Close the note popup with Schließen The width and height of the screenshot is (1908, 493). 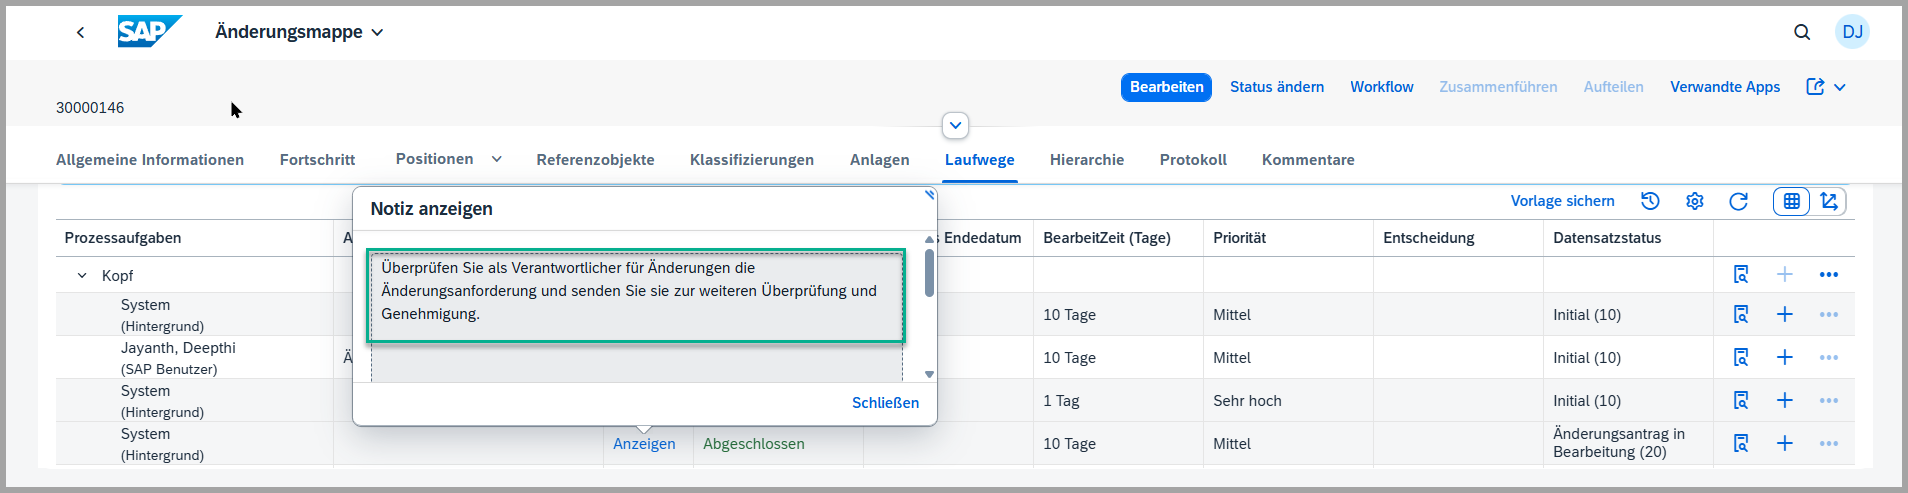tap(885, 402)
